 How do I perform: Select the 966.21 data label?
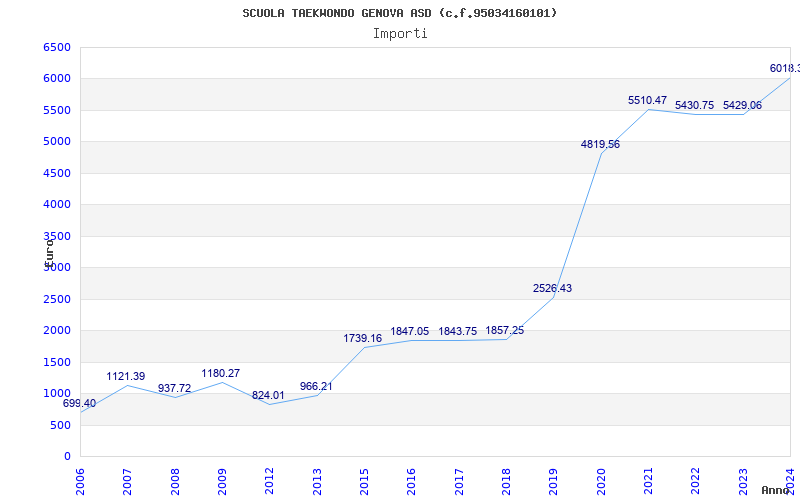coord(316,386)
